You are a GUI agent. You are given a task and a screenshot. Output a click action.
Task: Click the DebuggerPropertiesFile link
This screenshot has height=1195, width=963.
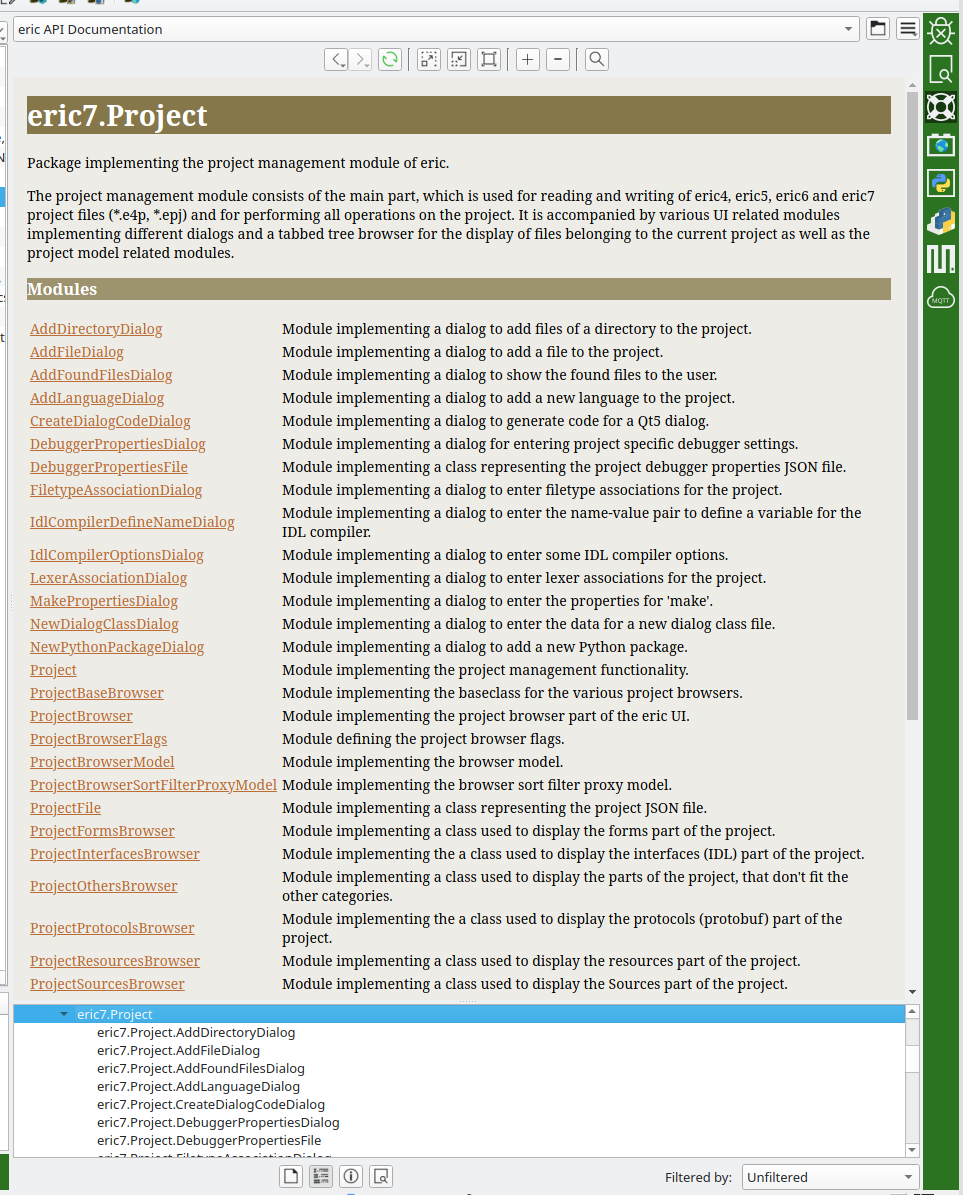(109, 467)
